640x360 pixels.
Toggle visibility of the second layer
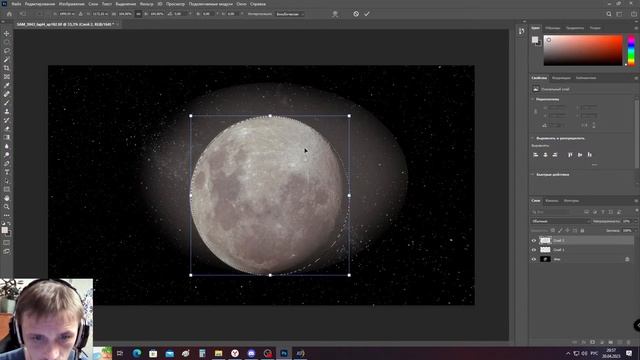click(533, 250)
